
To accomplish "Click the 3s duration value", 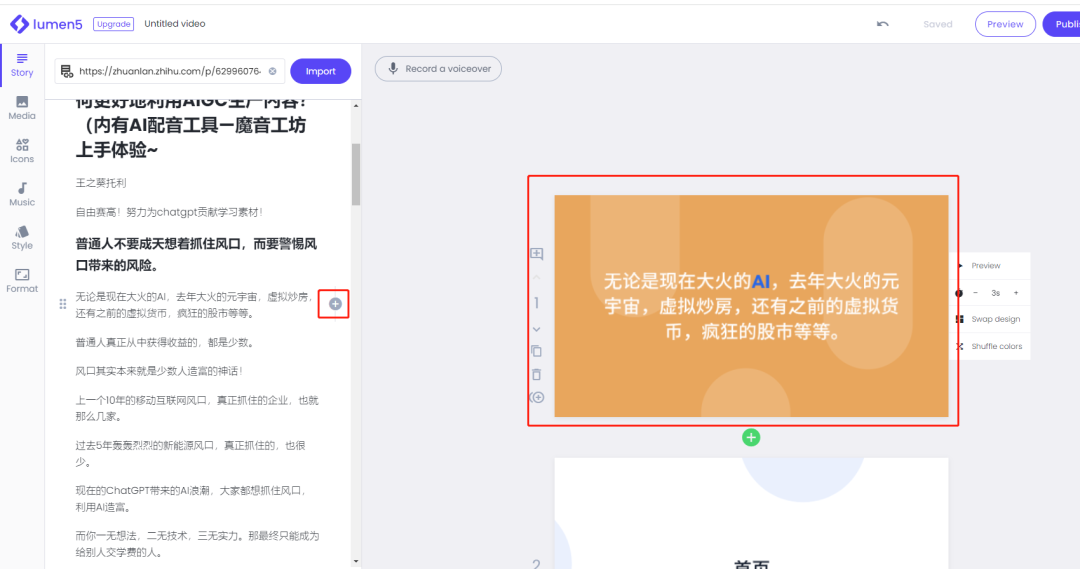I will 995,293.
